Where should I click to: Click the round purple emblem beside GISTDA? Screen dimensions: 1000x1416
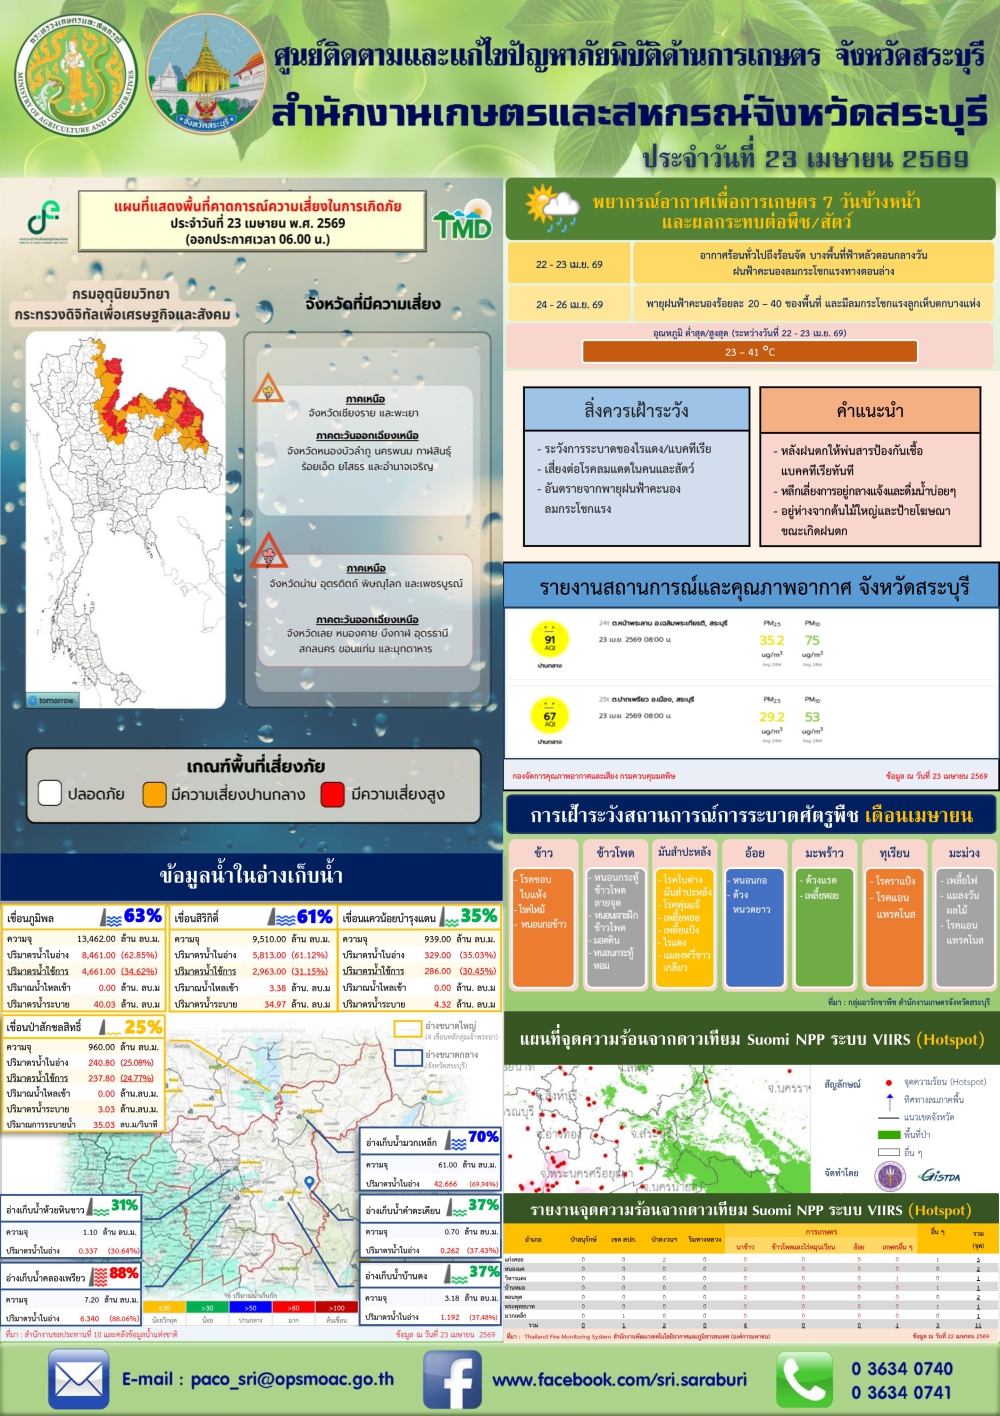(890, 1175)
